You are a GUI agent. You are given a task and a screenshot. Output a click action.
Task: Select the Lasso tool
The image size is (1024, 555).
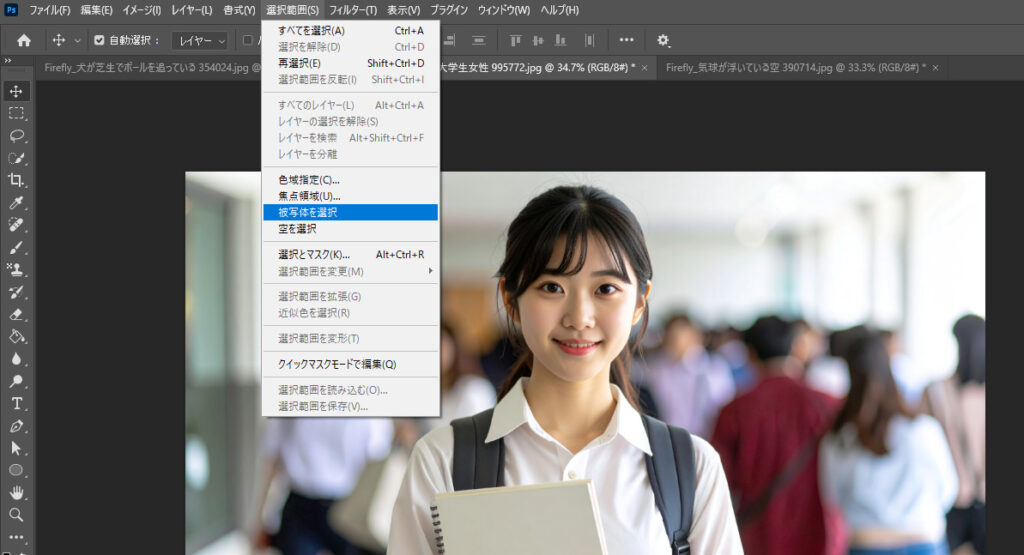[16, 136]
